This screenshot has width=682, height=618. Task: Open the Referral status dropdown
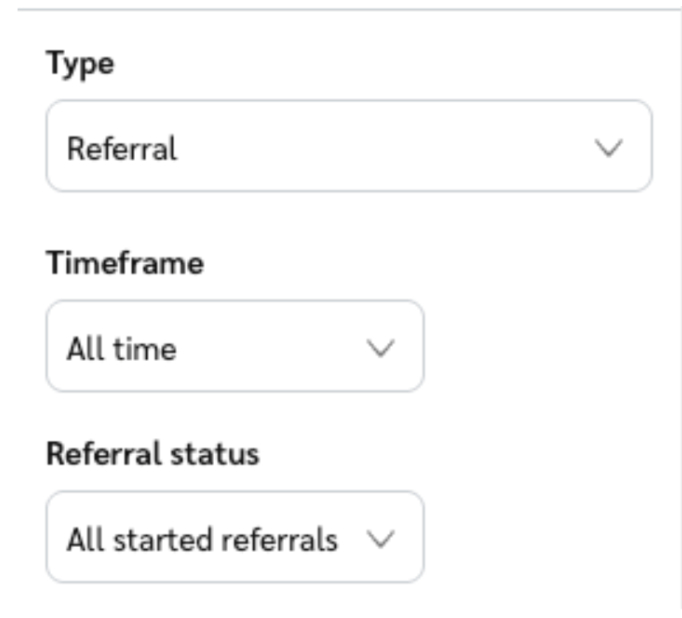(x=234, y=537)
